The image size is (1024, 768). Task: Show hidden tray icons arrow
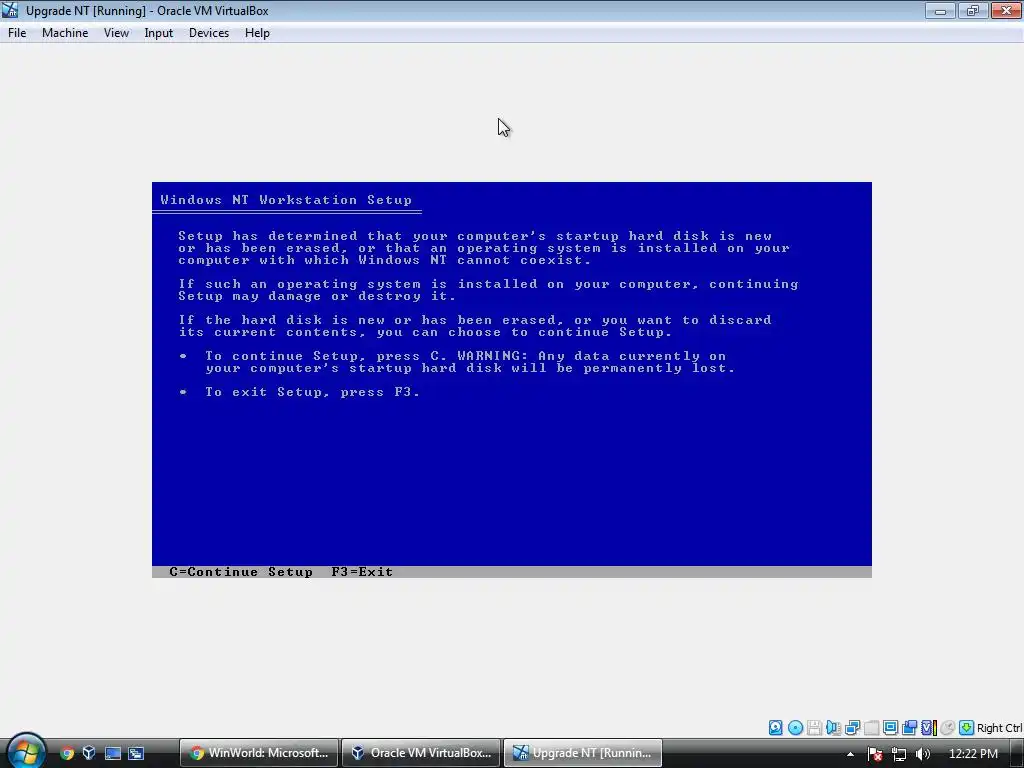850,754
